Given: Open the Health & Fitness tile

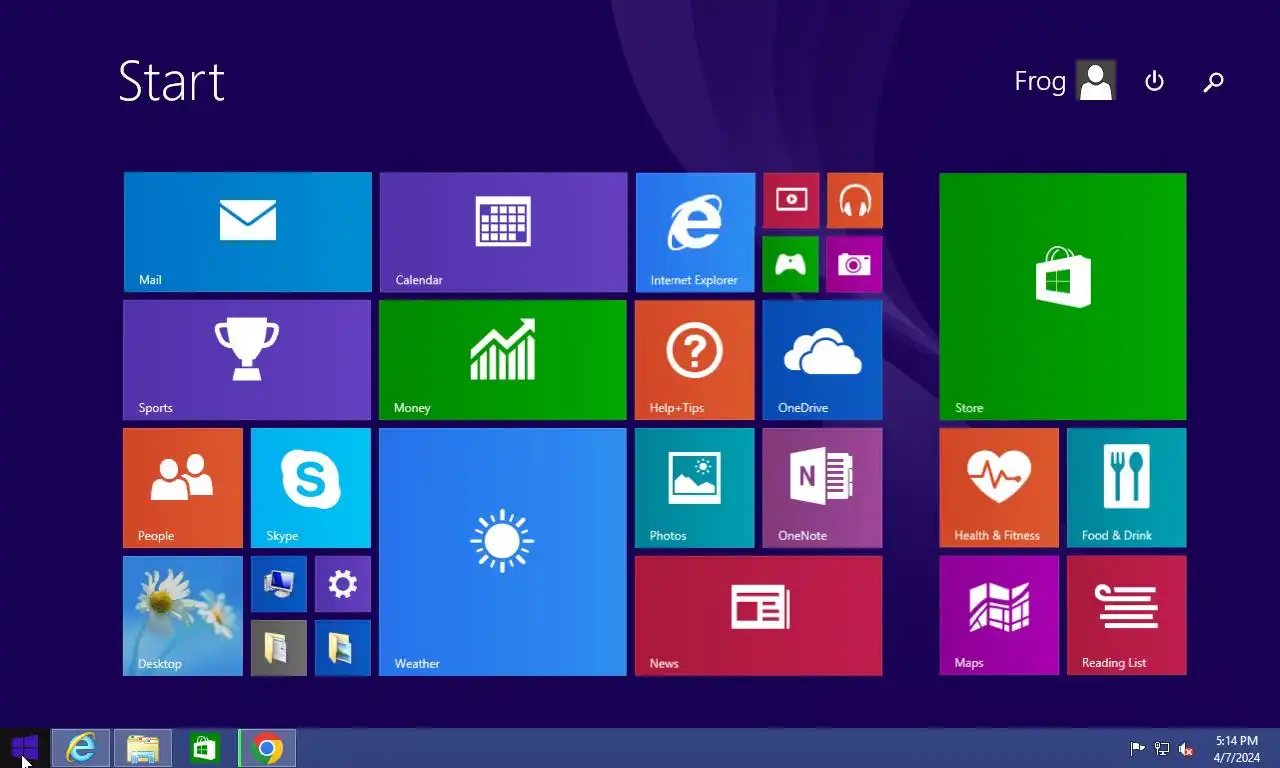Looking at the screenshot, I should [x=999, y=488].
